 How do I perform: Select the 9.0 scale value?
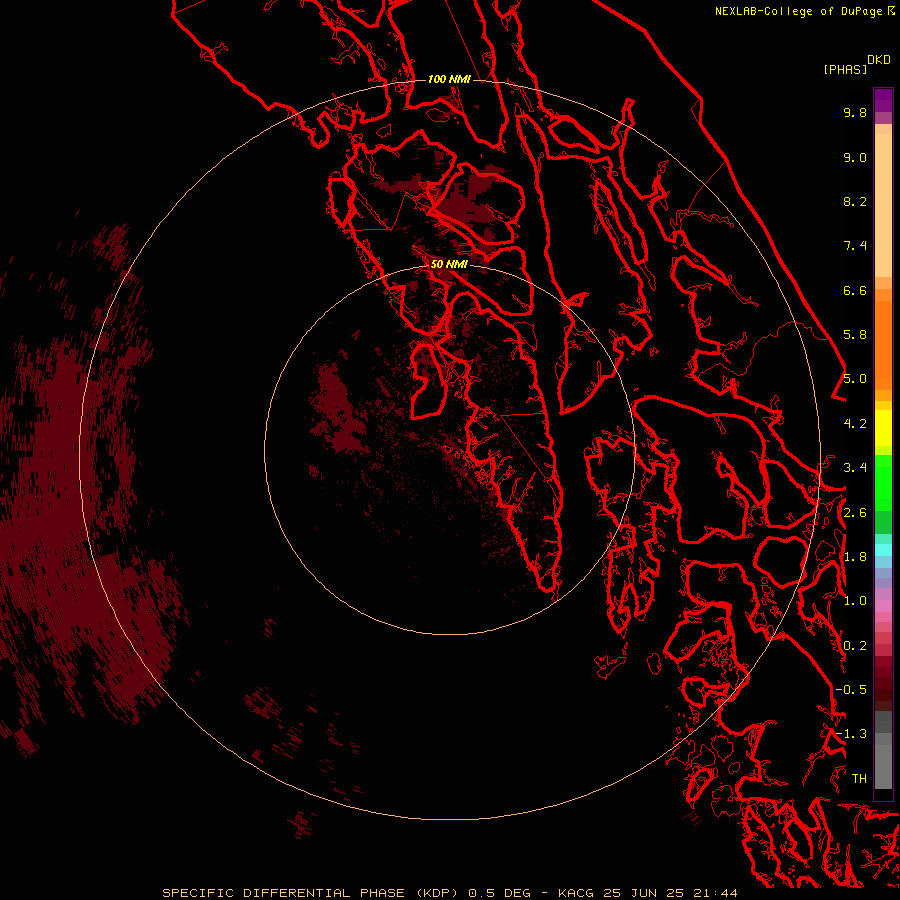[x=855, y=157]
